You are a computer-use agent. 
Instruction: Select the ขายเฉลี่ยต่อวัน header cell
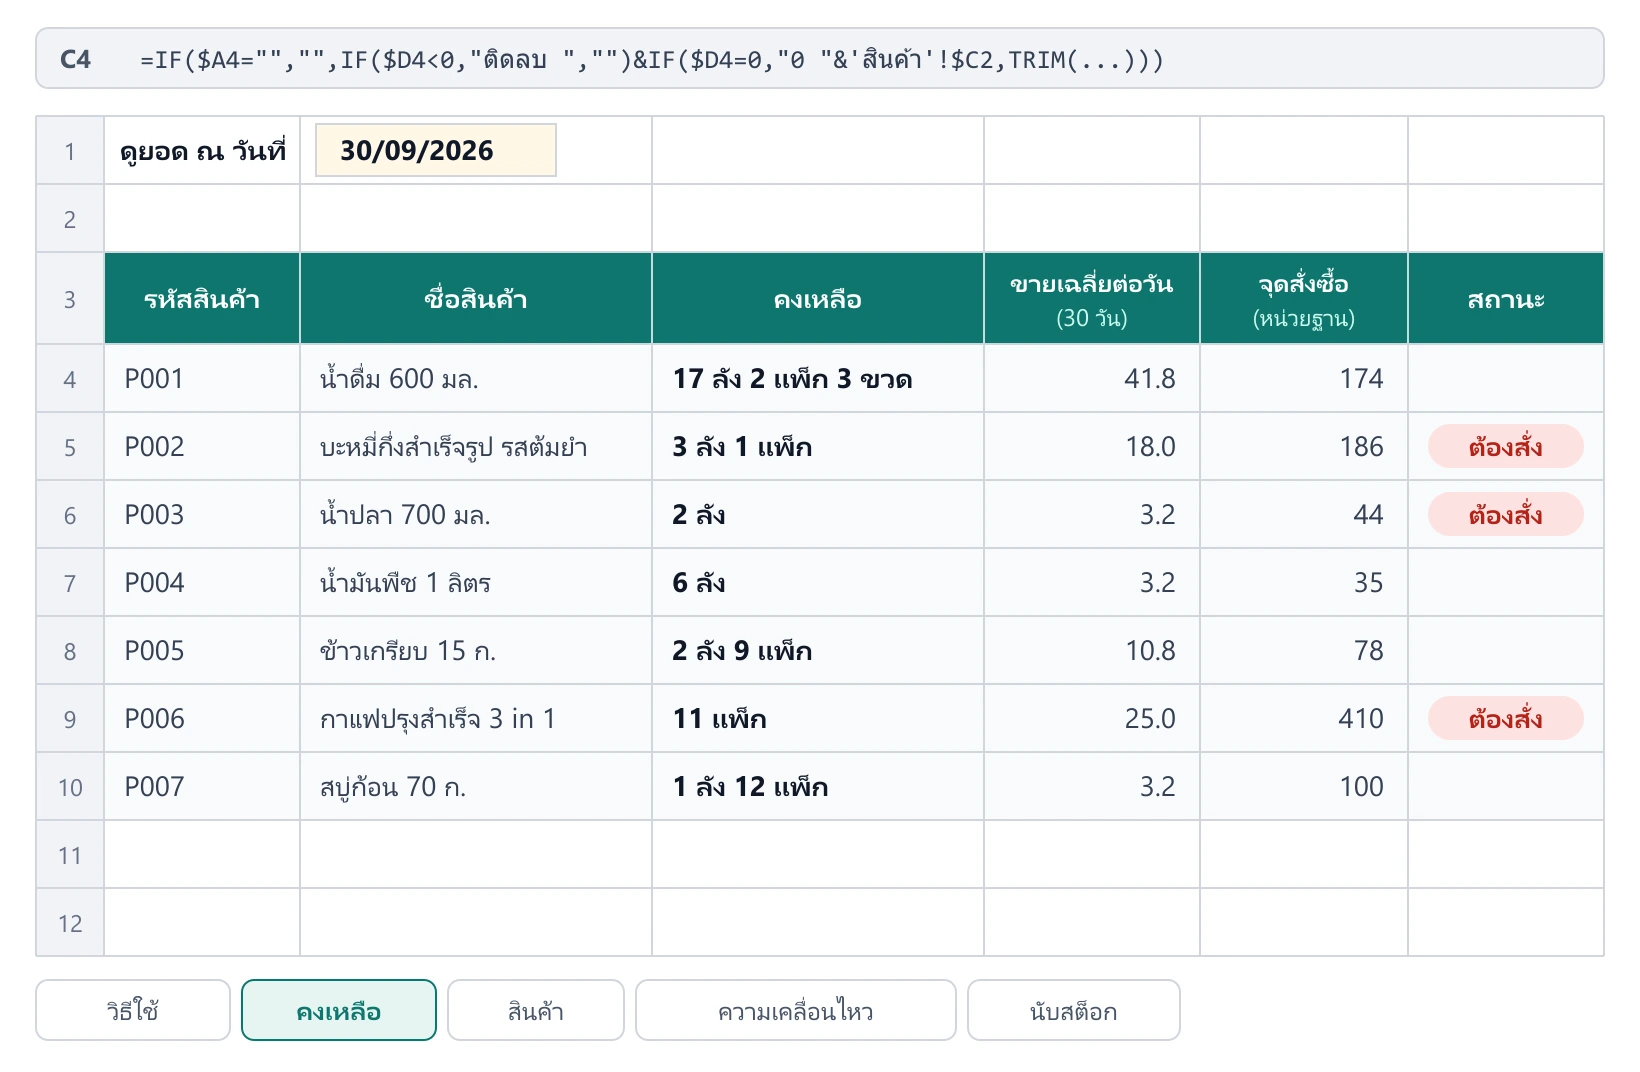click(1092, 299)
